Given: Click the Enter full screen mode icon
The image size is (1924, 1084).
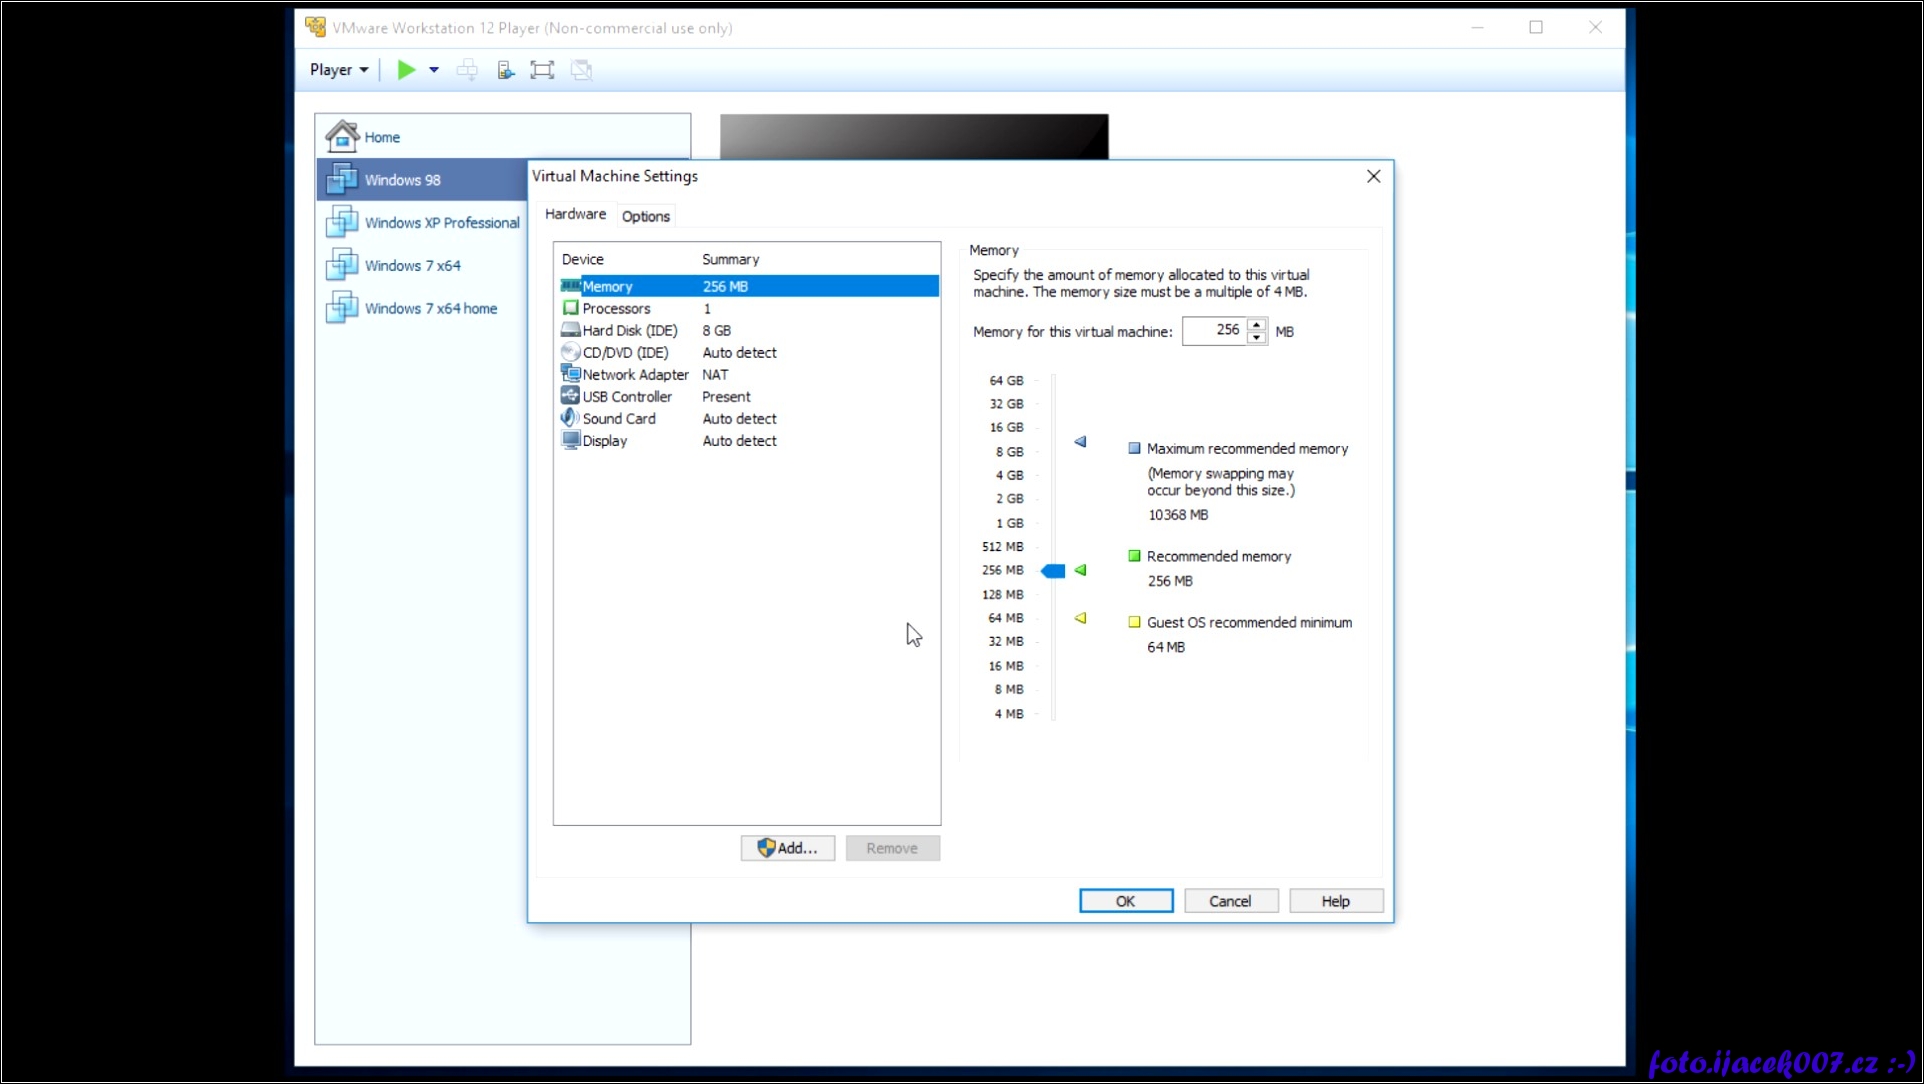Looking at the screenshot, I should click(542, 70).
